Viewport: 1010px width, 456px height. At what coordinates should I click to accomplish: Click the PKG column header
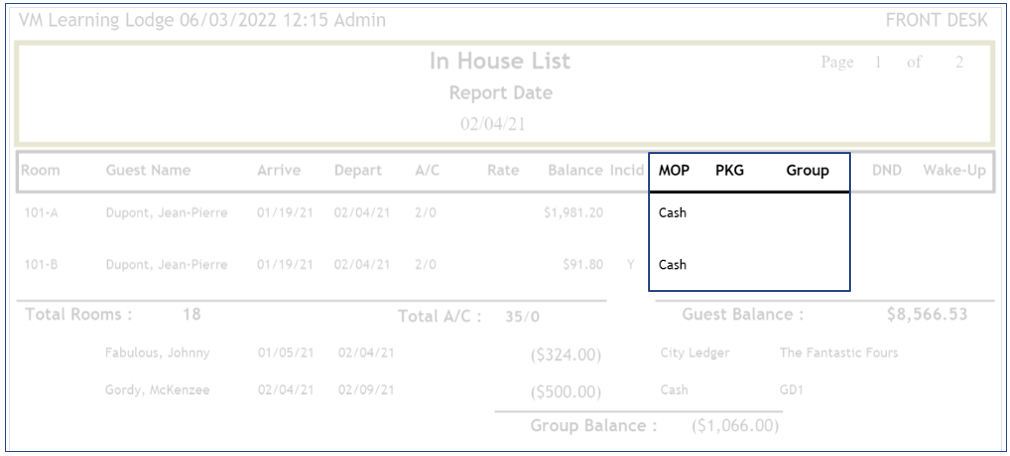(729, 171)
